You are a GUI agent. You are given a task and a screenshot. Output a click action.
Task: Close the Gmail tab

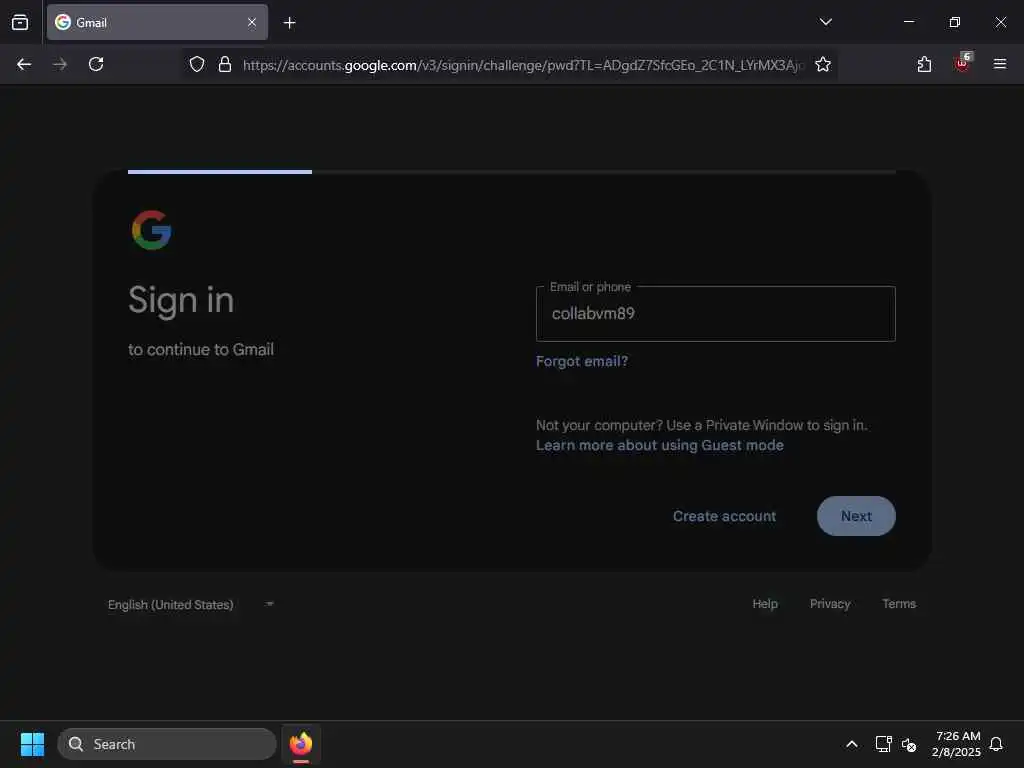pos(251,22)
